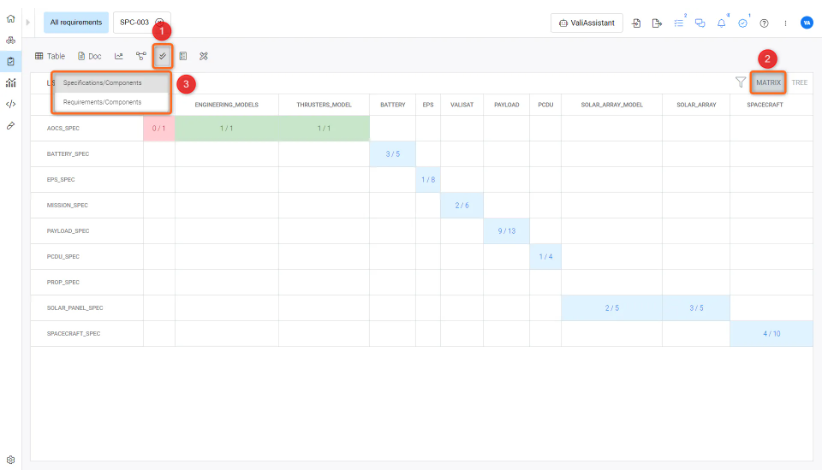Image resolution: width=827 pixels, height=475 pixels.
Task: Choose Specifications/Components from dropdown
Action: click(112, 83)
